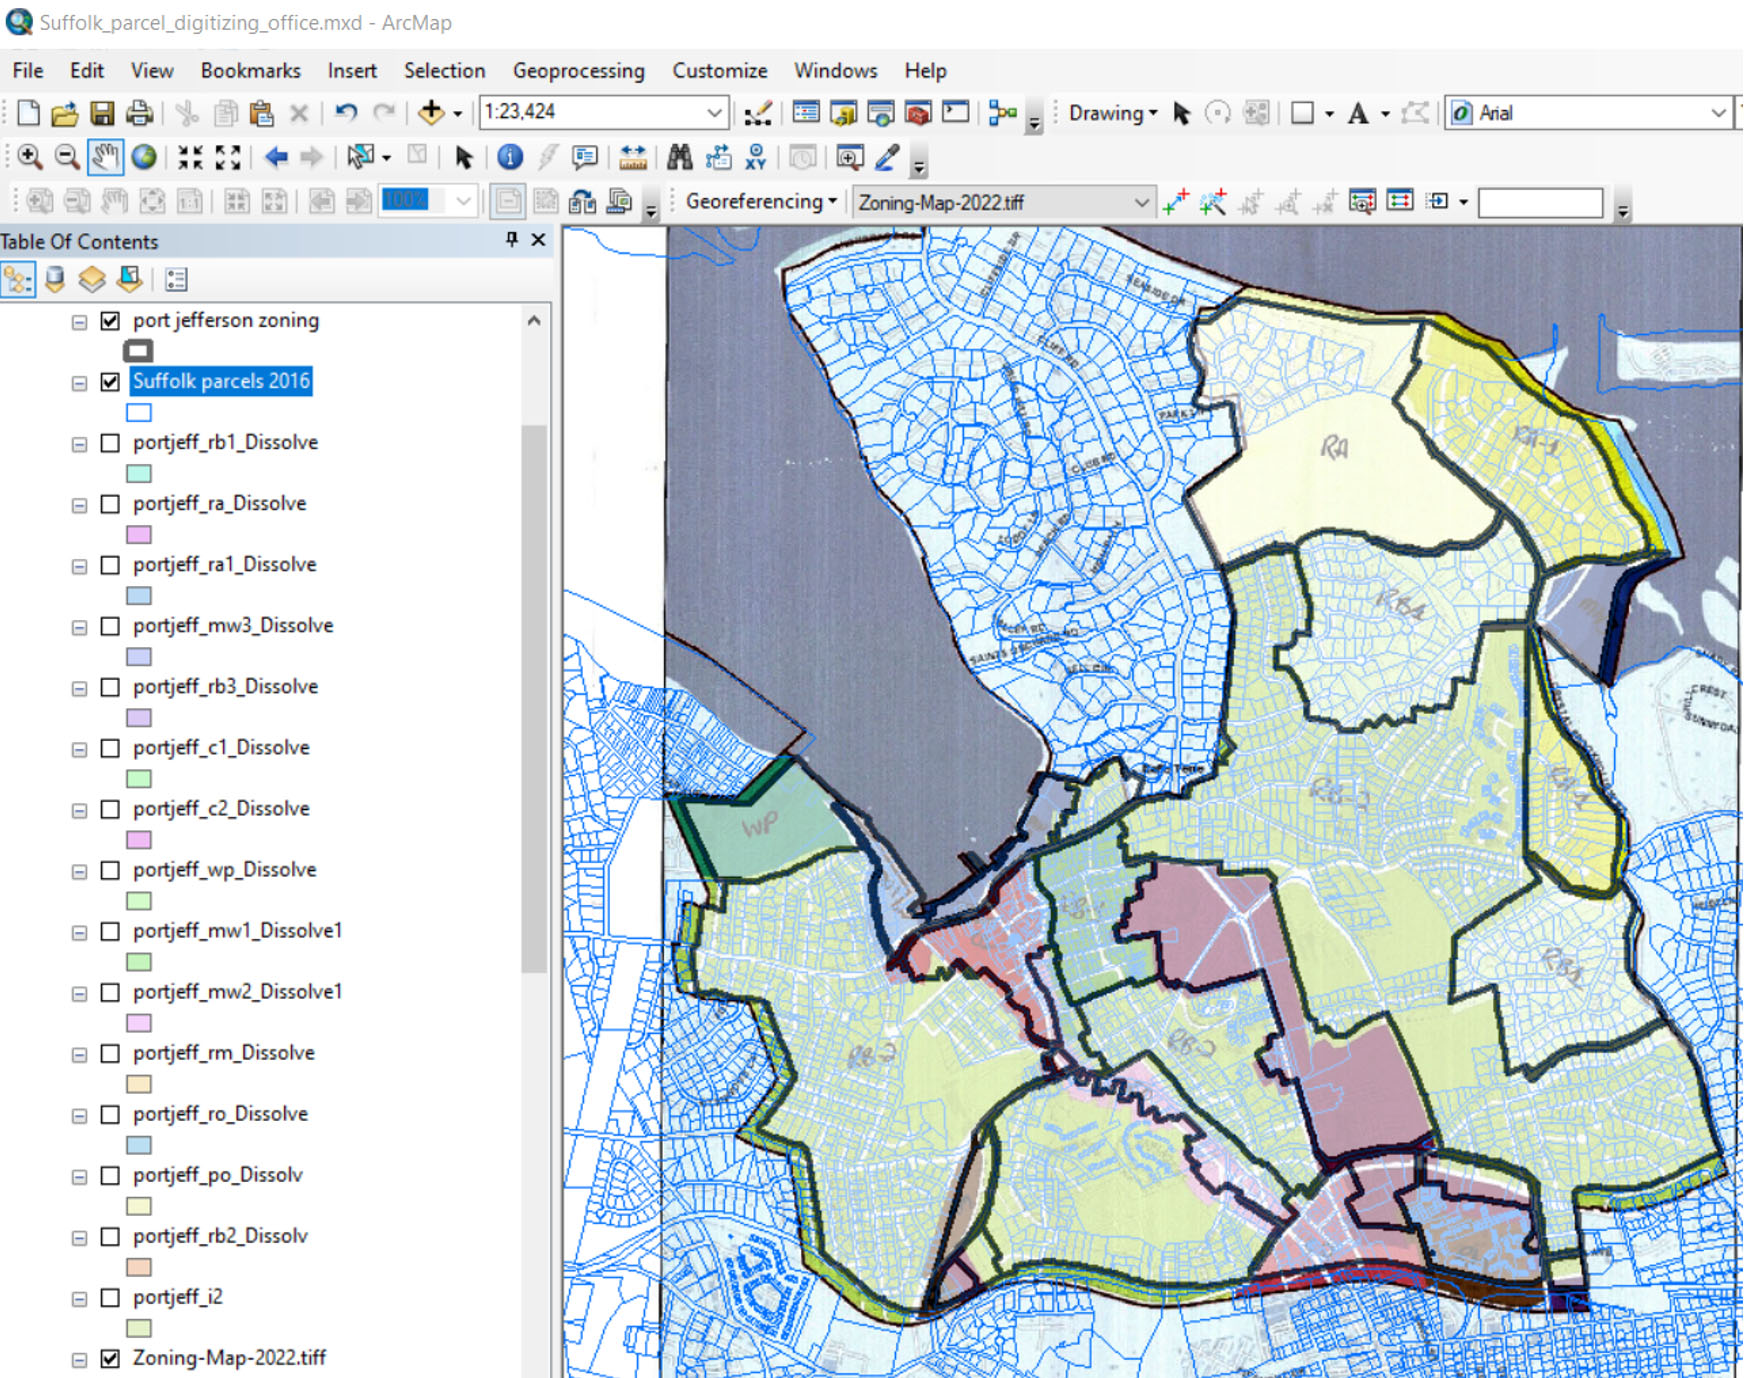Open the Georeferencing dropdown menu
The image size is (1744, 1378).
click(761, 201)
